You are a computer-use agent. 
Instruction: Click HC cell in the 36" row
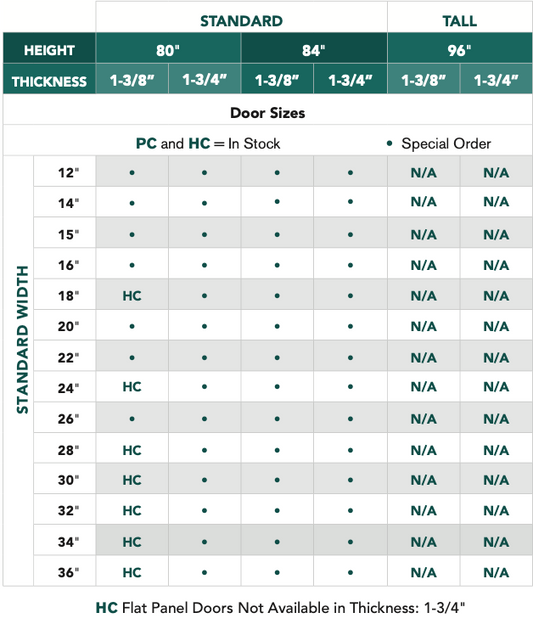[x=132, y=572]
